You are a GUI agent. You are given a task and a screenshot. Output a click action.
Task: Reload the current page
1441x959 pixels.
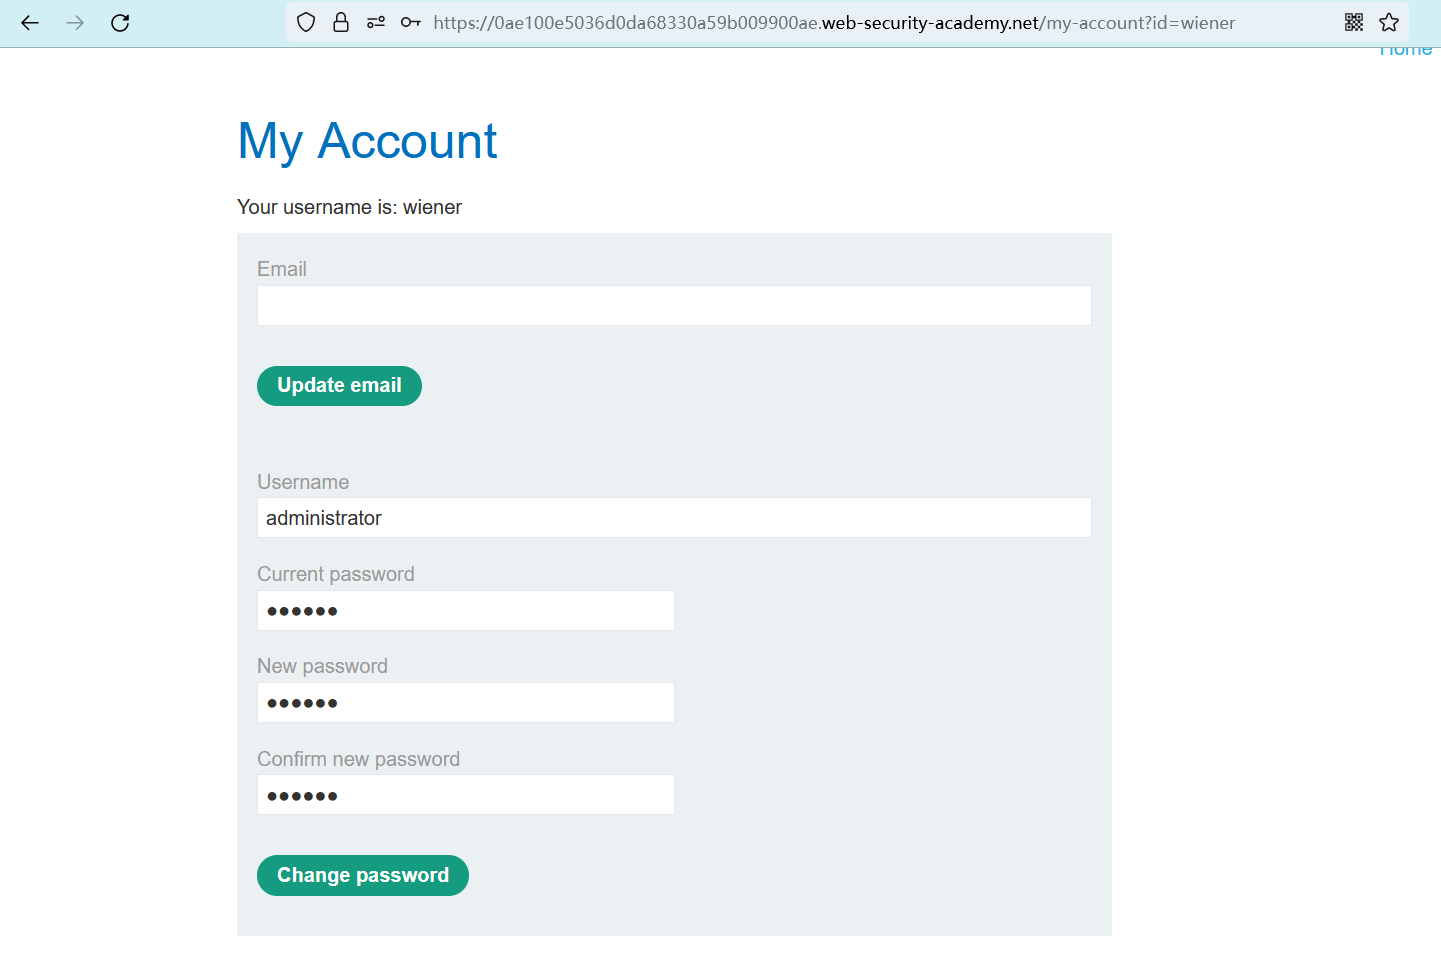point(120,23)
